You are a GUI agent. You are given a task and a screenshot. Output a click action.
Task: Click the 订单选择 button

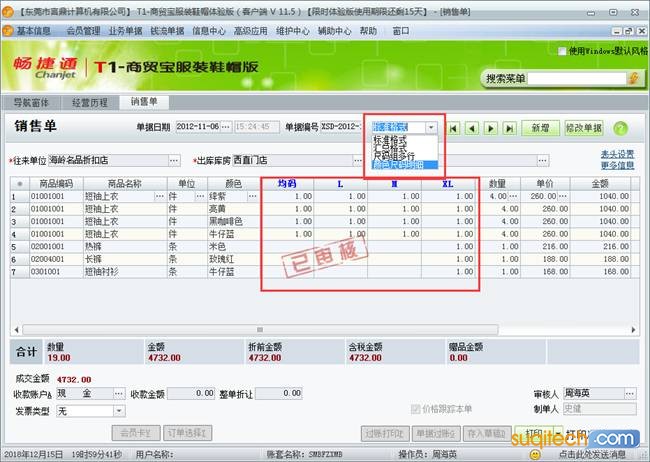(x=188, y=433)
